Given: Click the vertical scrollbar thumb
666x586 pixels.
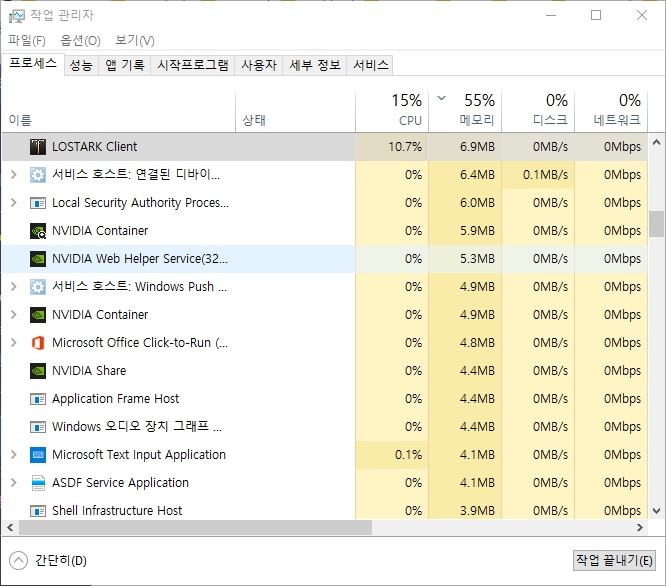Looking at the screenshot, I should point(656,224).
